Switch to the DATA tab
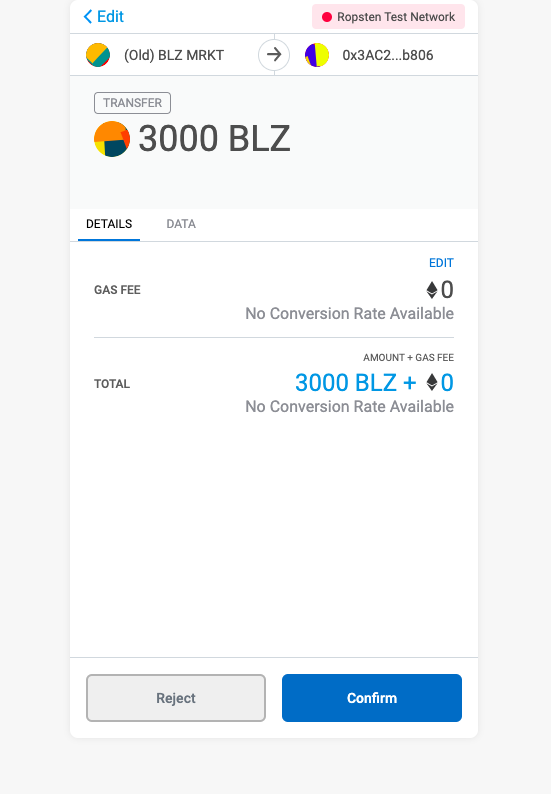551x794 pixels. click(181, 224)
